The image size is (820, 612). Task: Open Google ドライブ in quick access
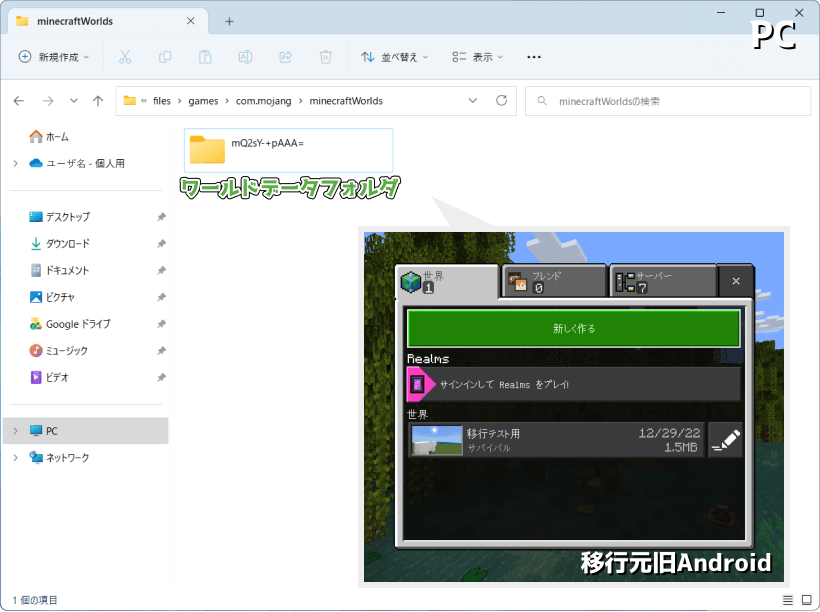click(x=70, y=324)
